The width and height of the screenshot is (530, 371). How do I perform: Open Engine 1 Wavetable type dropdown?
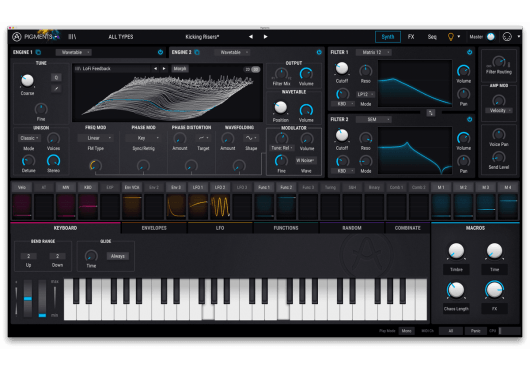tap(74, 52)
